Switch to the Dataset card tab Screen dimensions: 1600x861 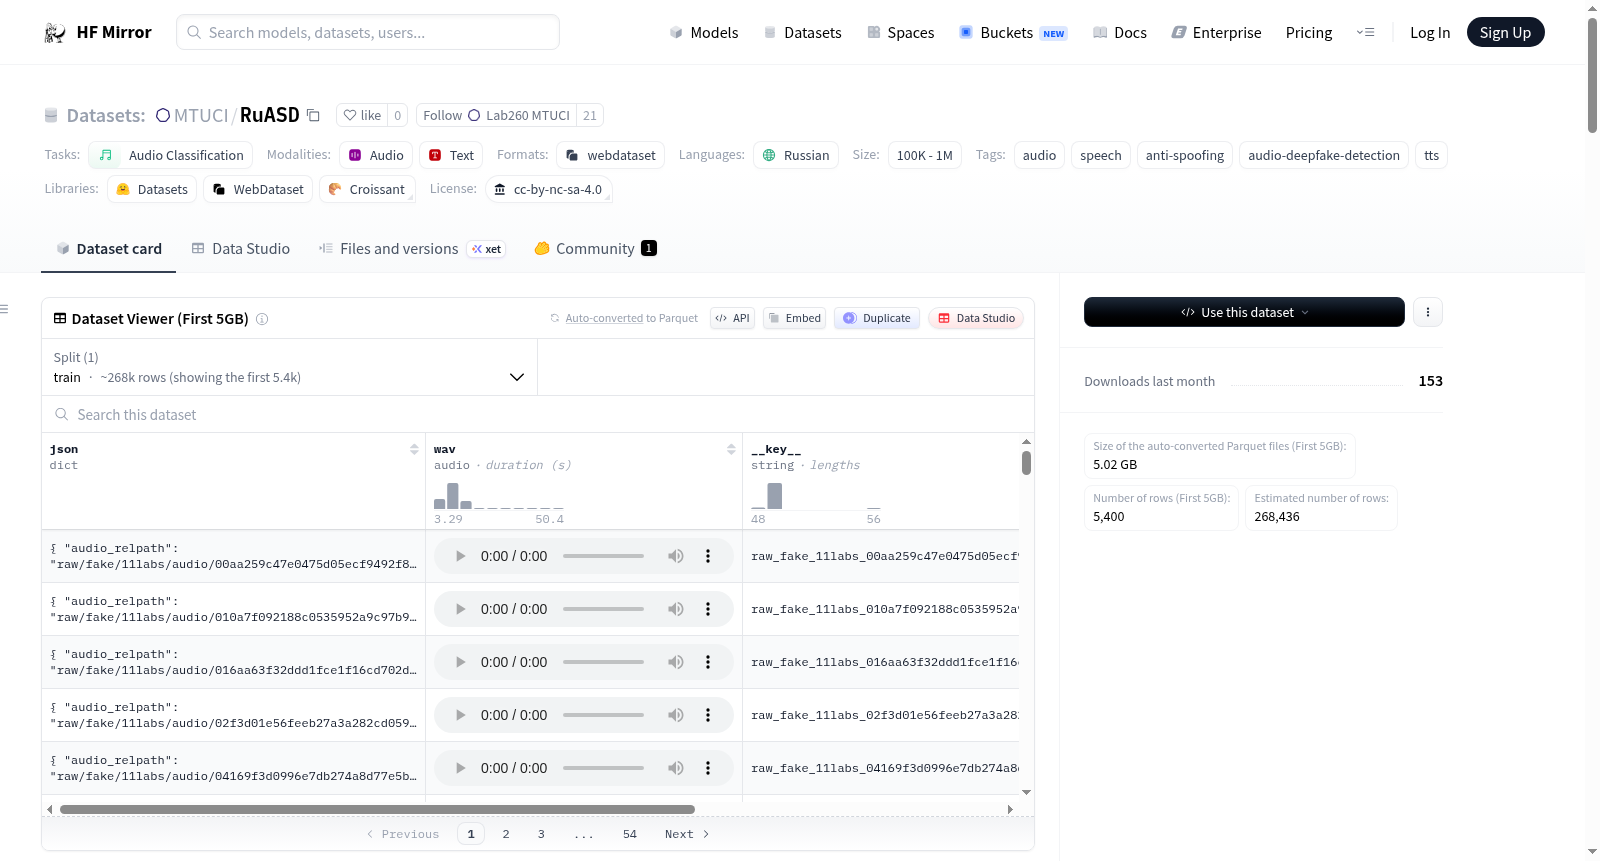[109, 248]
